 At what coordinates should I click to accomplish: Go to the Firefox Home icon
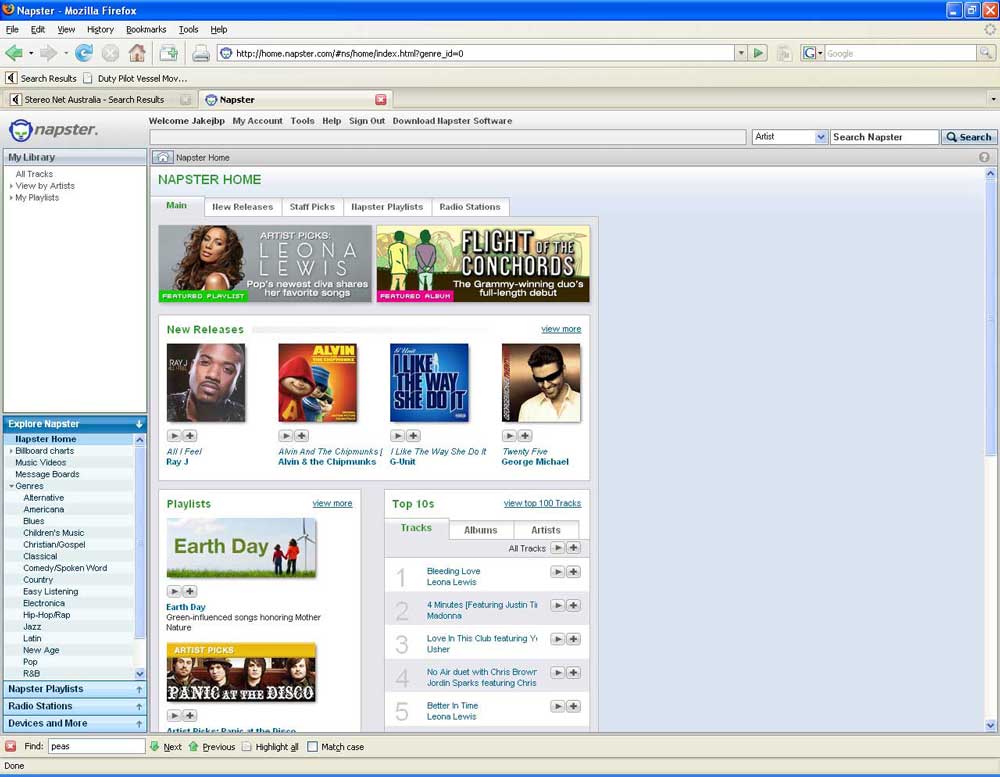coord(136,53)
